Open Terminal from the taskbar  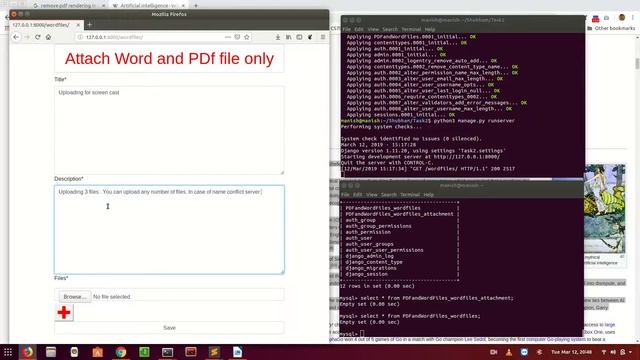point(167,352)
